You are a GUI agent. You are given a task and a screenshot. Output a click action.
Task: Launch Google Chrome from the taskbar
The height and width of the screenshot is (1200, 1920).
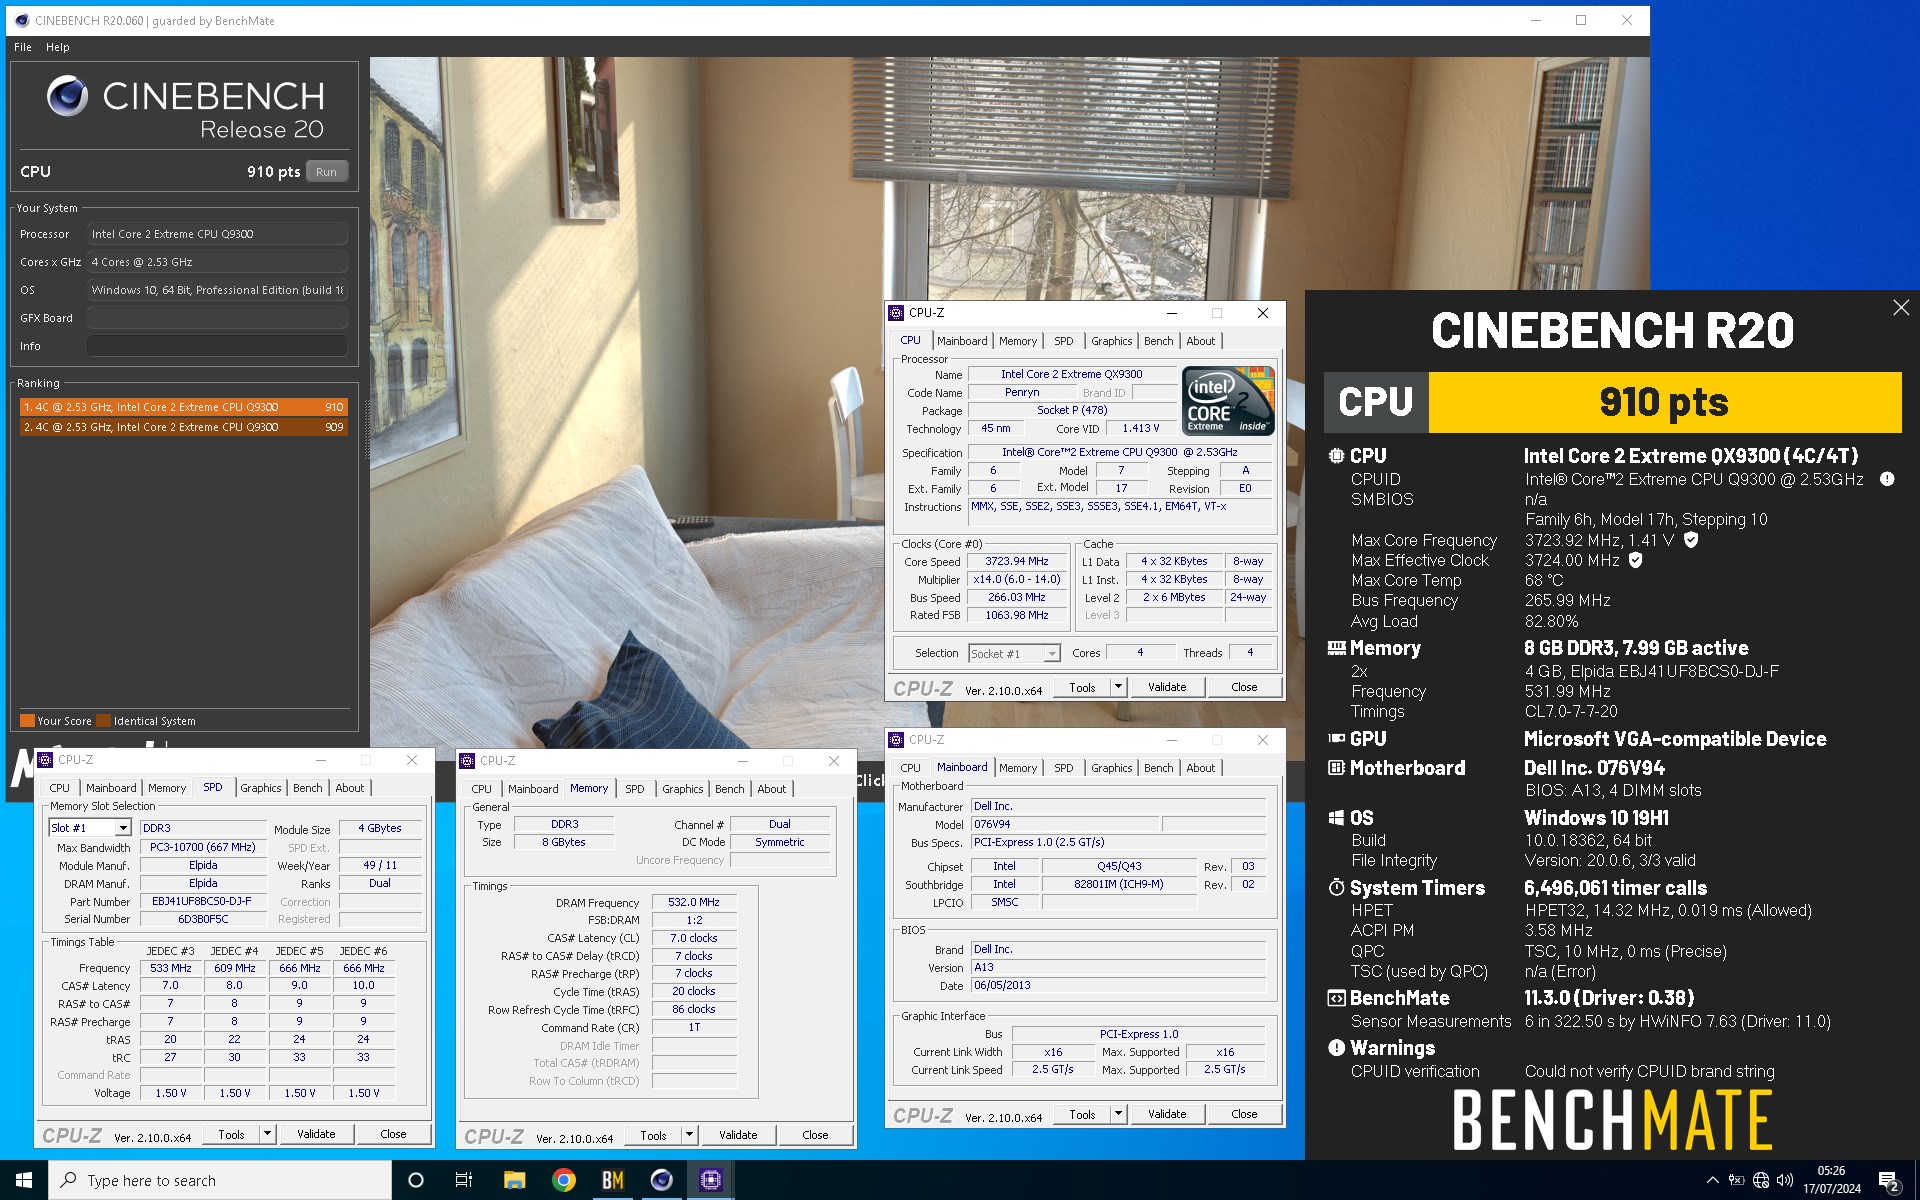(x=564, y=1180)
